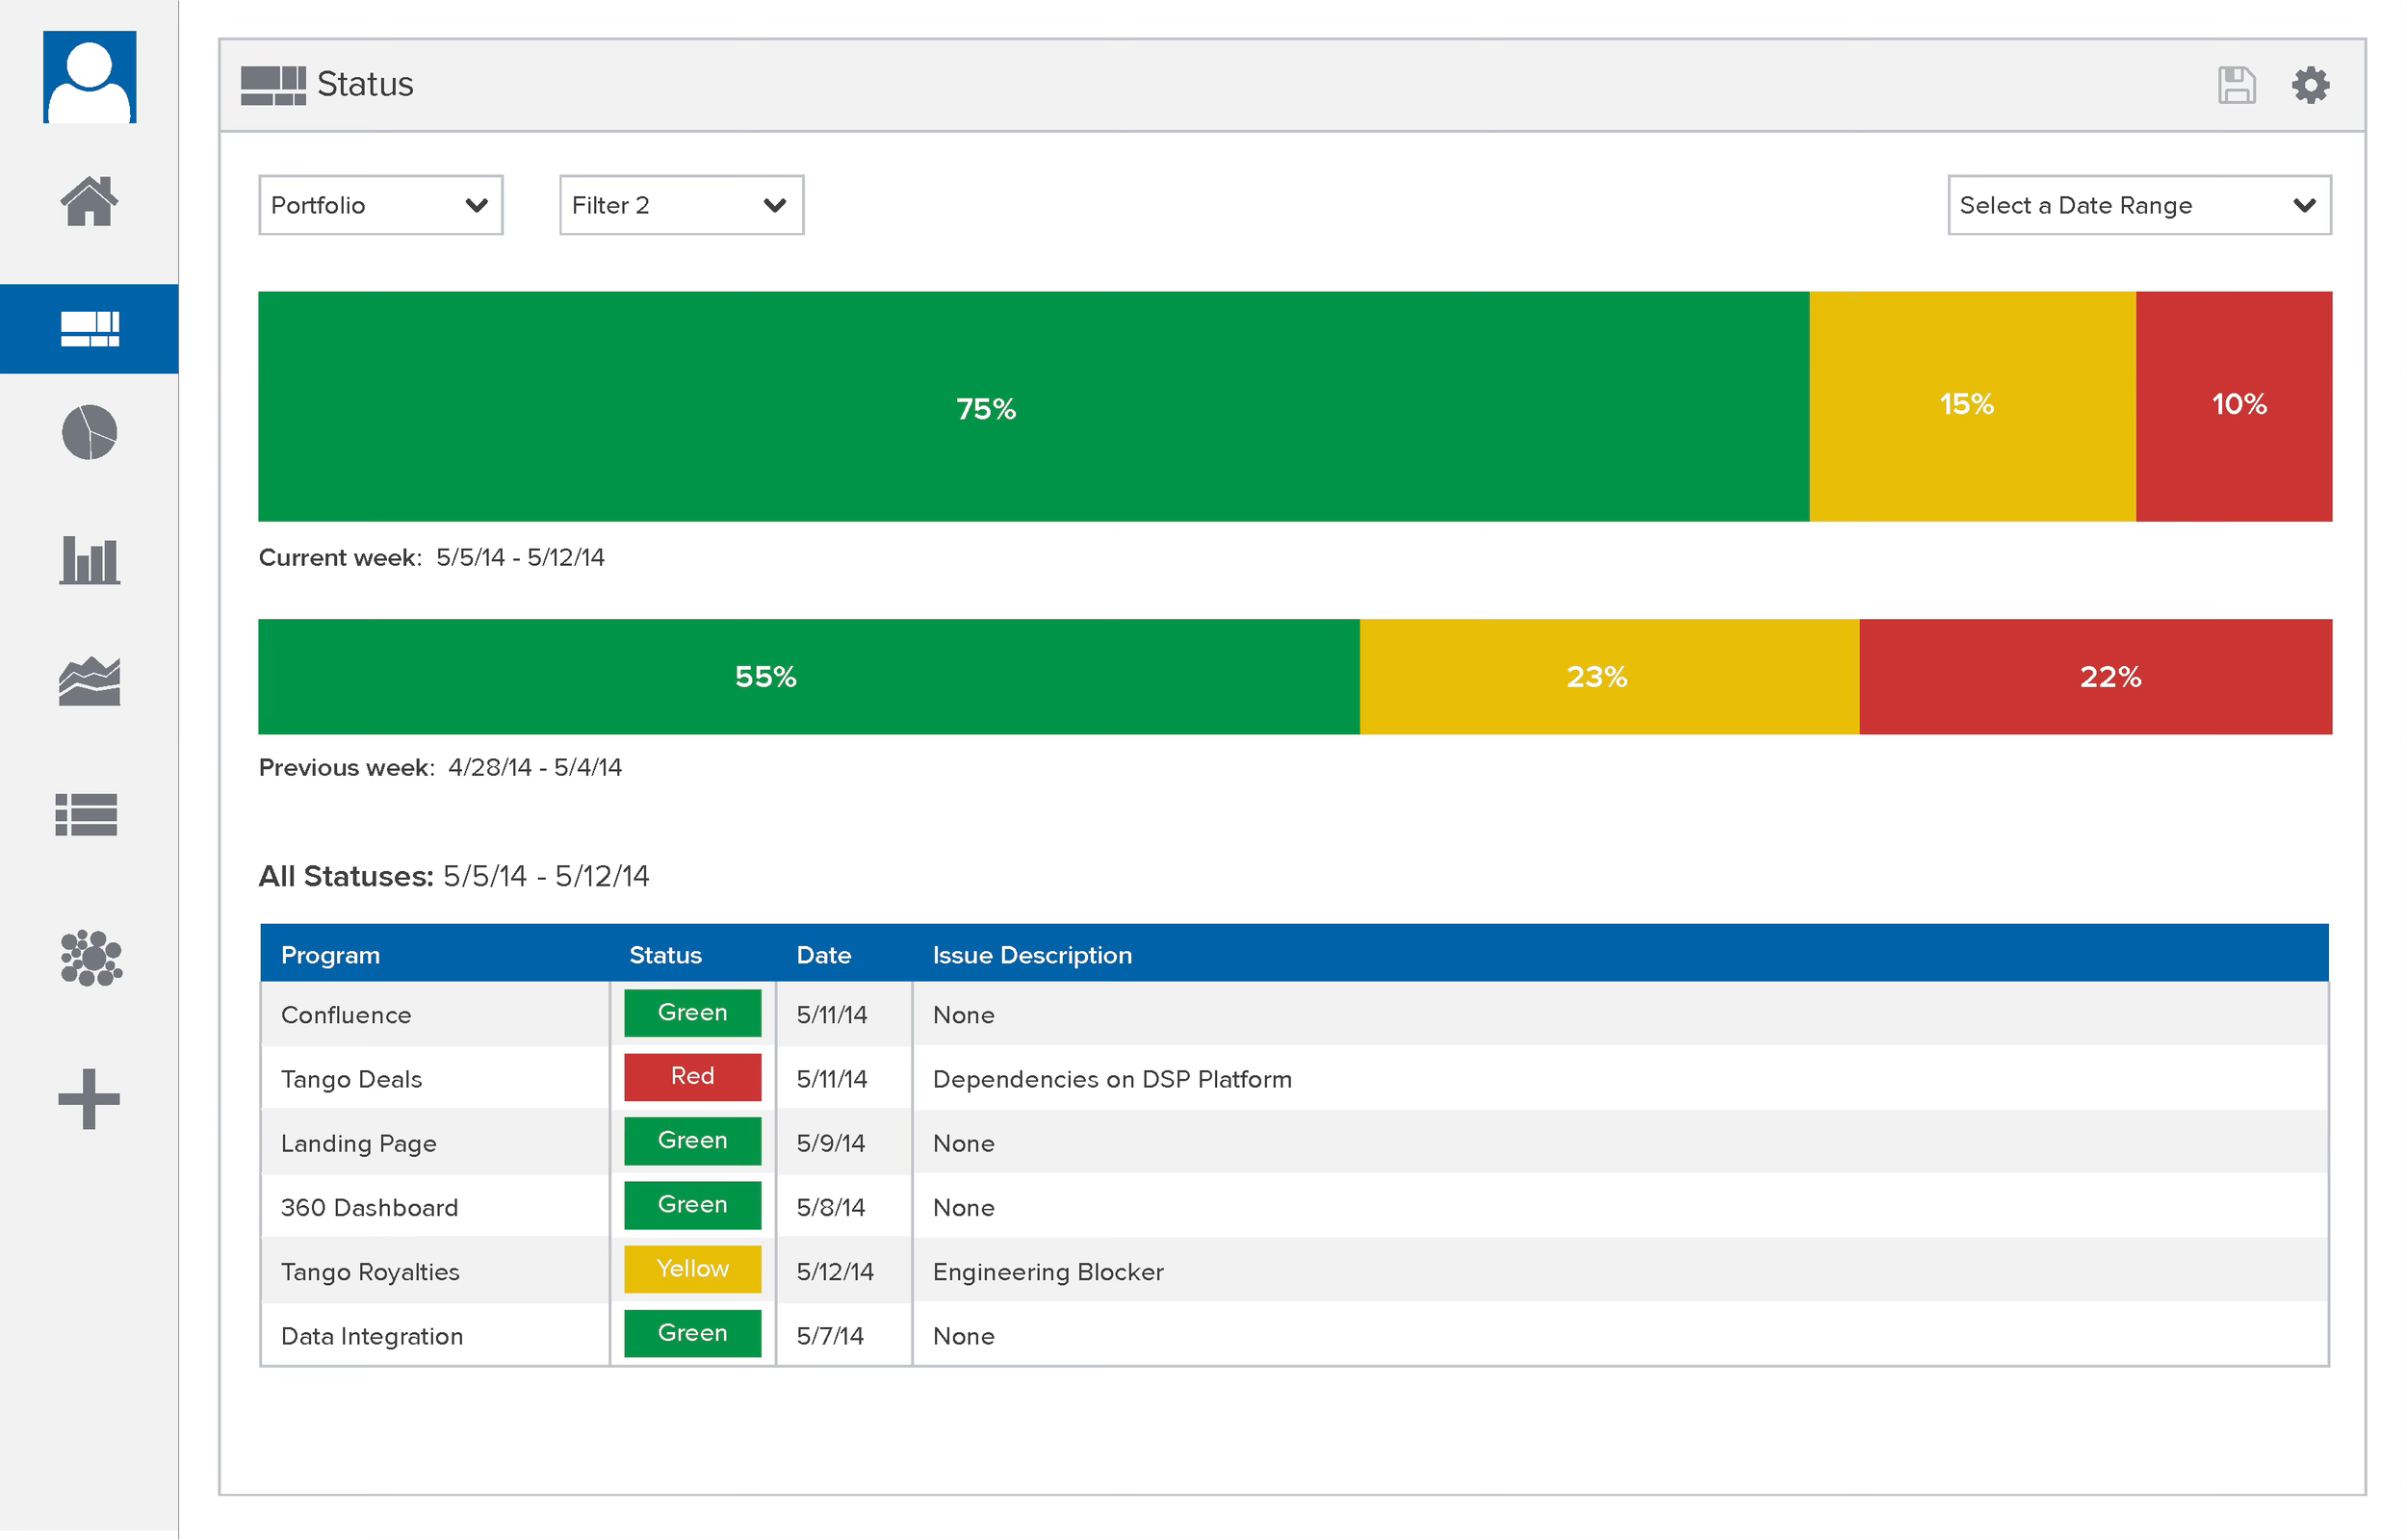Open the list view sidebar icon

click(87, 814)
